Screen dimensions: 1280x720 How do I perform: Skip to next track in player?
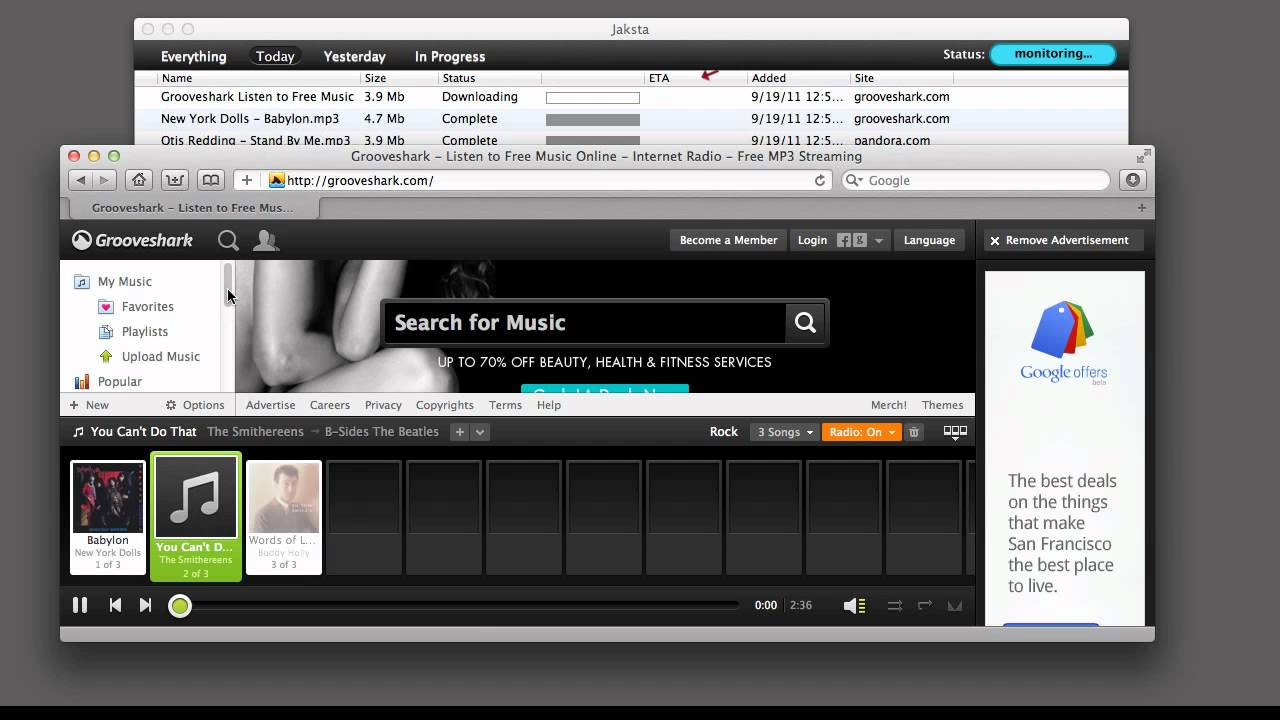coord(145,605)
